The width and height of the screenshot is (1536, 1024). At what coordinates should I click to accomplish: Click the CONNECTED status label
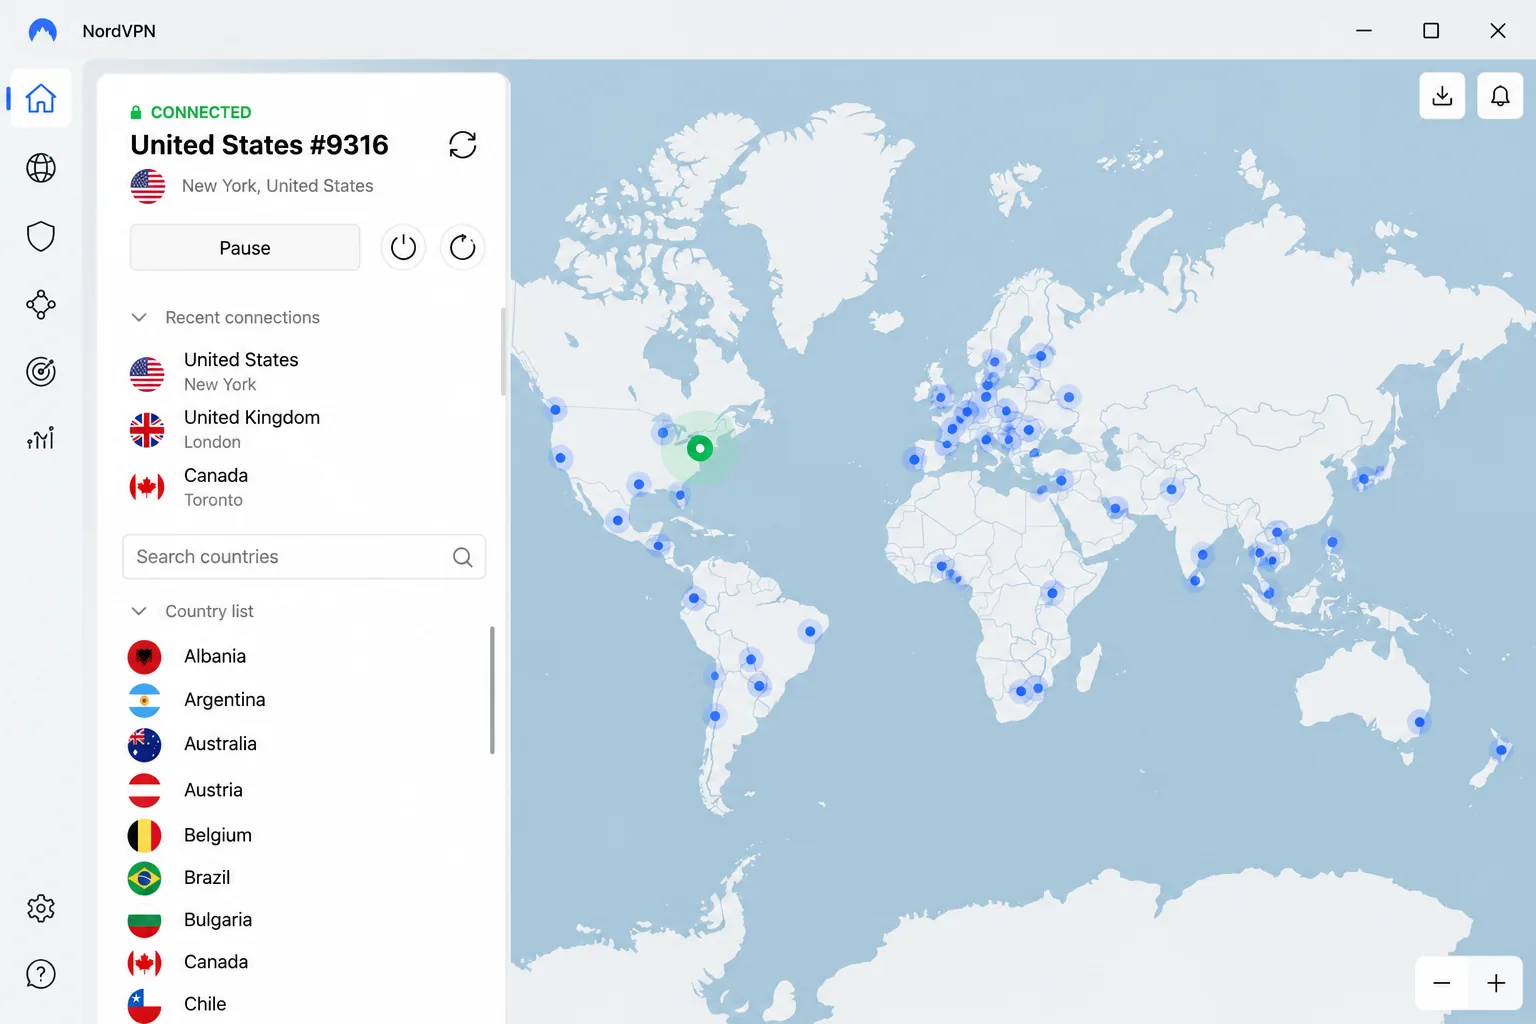coord(201,112)
